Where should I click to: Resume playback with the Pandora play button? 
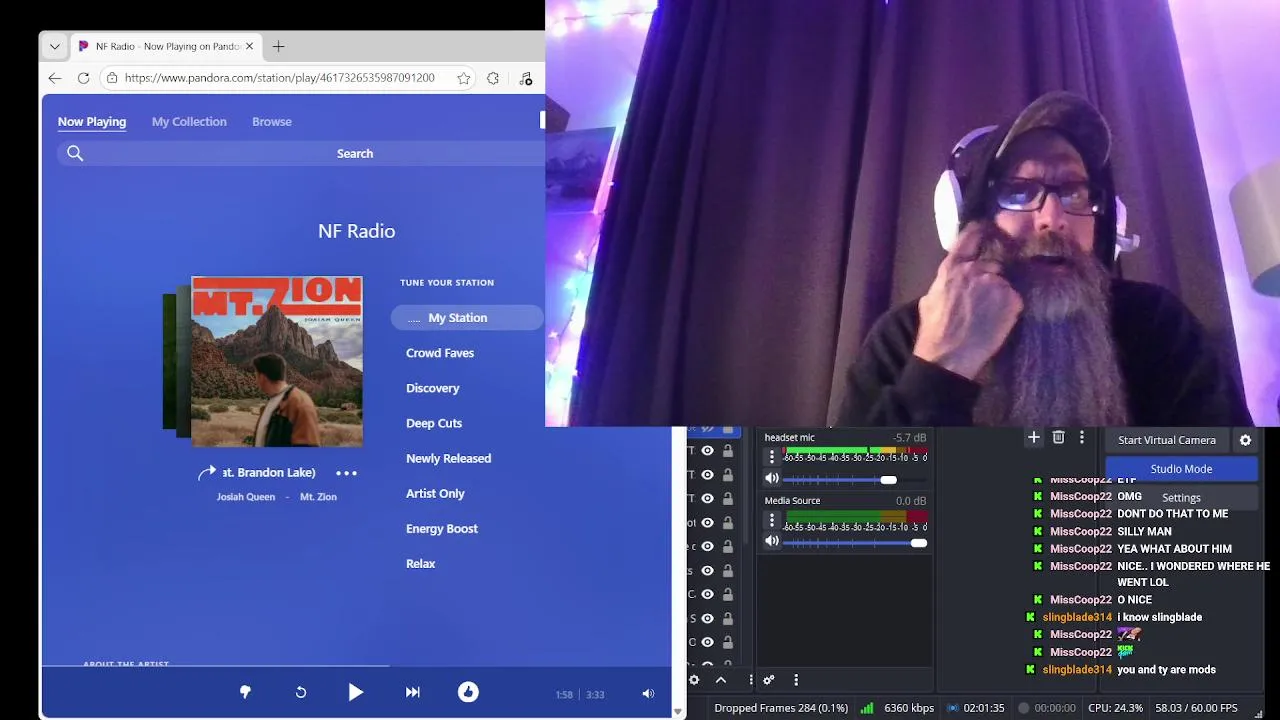pos(355,692)
